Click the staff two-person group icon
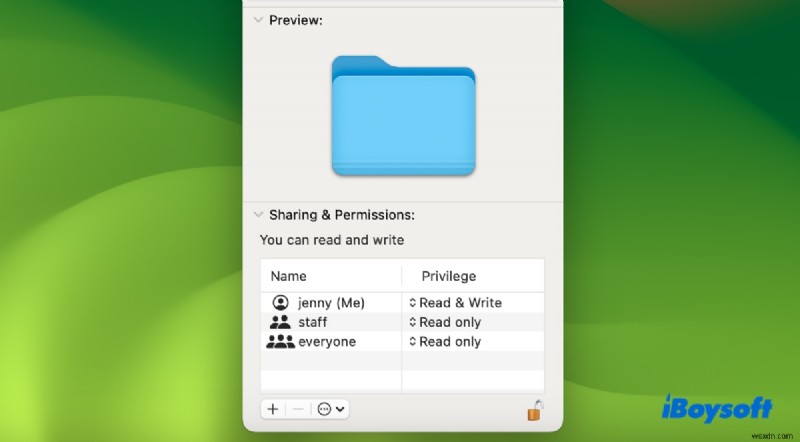Image resolution: width=800 pixels, height=442 pixels. [x=280, y=322]
